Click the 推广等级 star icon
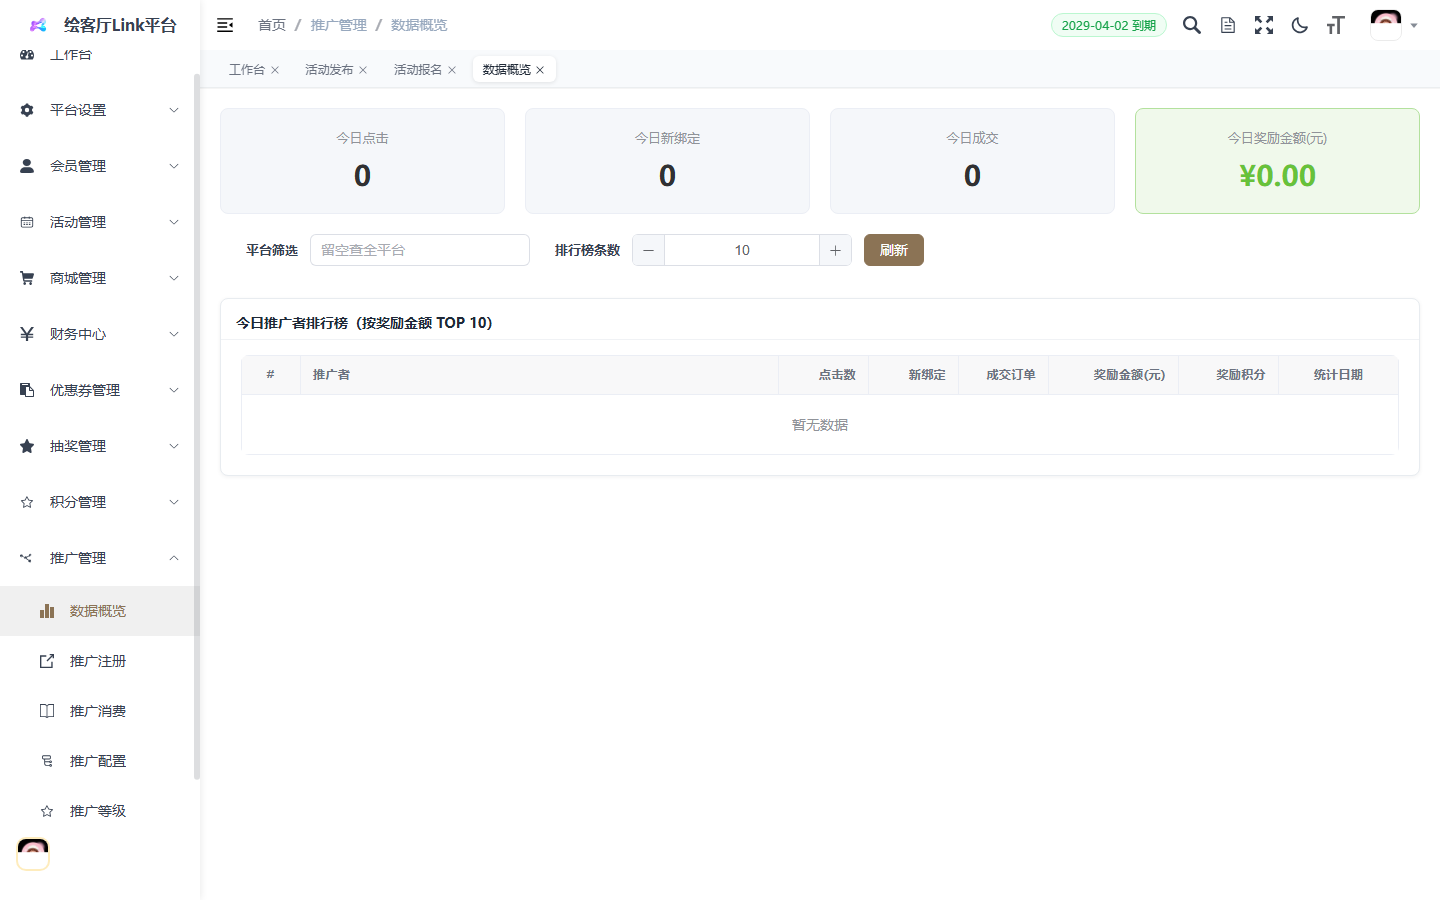The image size is (1440, 900). [x=47, y=811]
